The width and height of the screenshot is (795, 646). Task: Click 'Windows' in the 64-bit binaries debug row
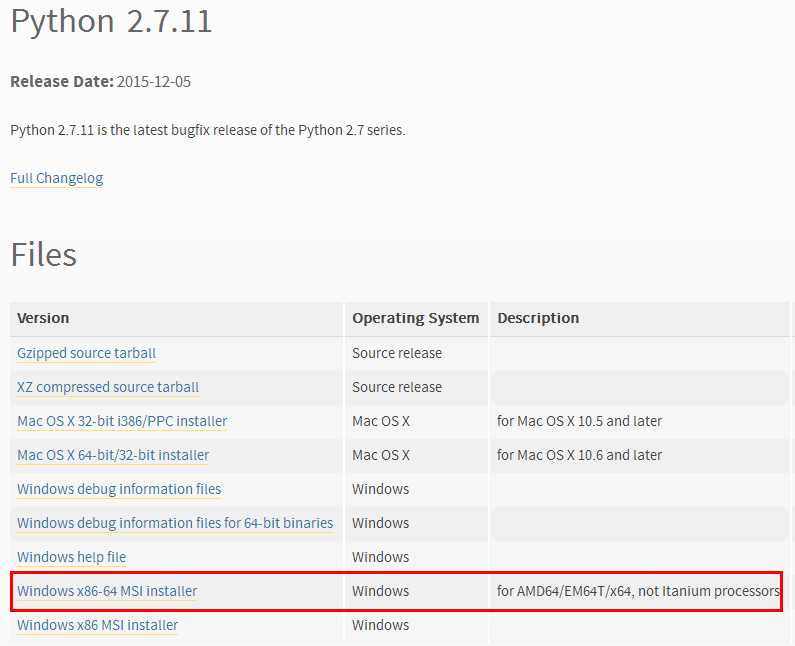point(381,523)
